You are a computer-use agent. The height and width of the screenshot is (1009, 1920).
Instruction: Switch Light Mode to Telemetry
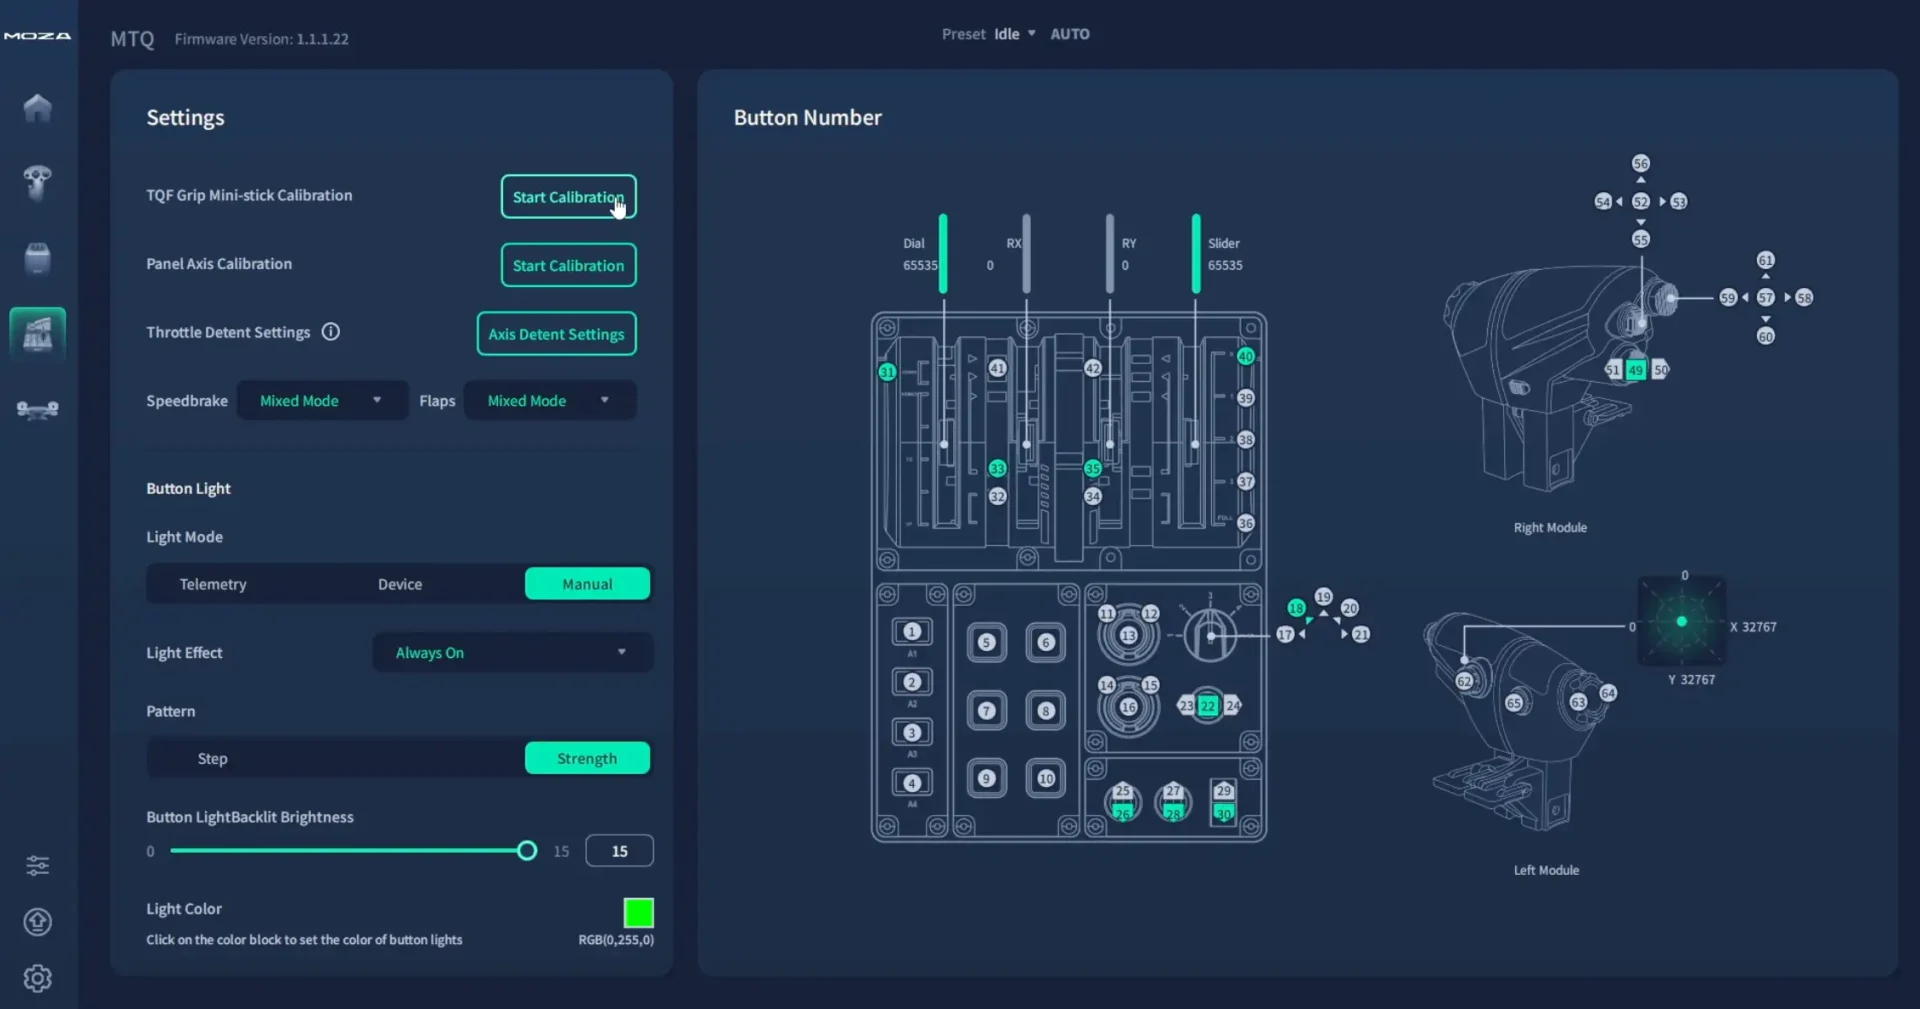click(x=213, y=584)
